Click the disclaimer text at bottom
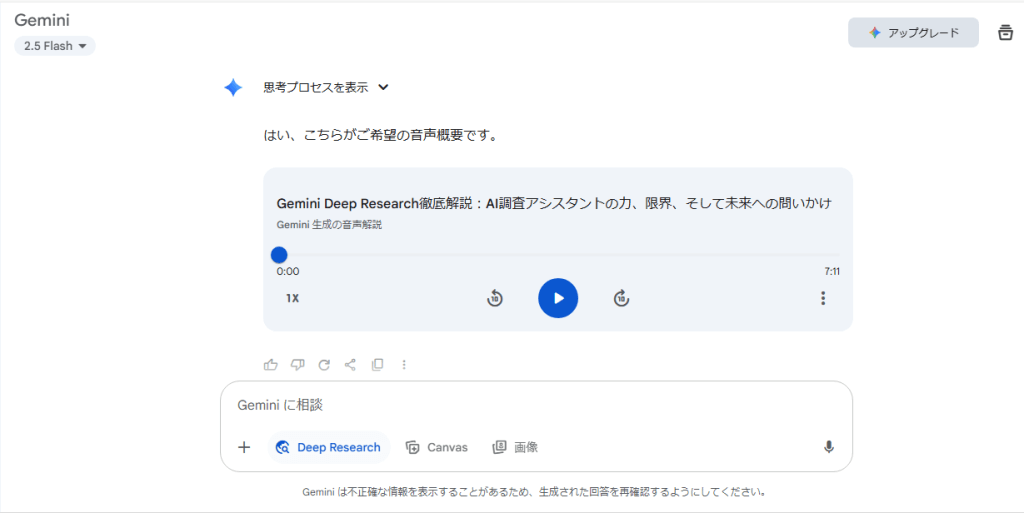The height and width of the screenshot is (513, 1024). tap(534, 492)
